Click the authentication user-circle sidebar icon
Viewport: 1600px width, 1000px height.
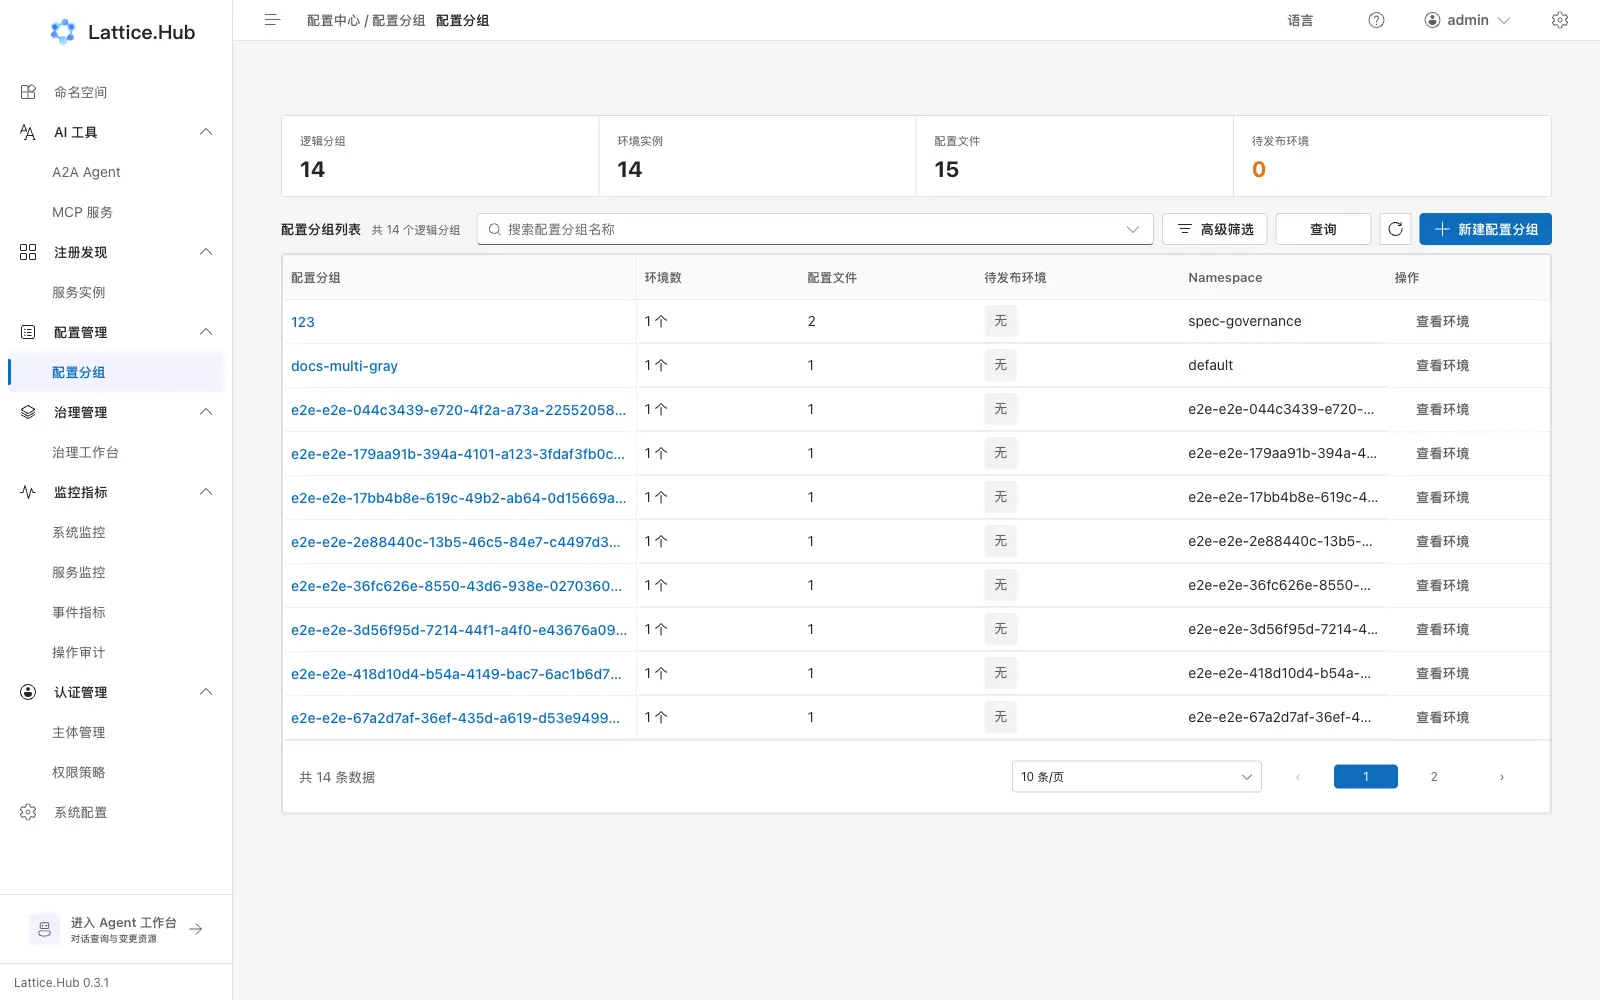[x=28, y=692]
